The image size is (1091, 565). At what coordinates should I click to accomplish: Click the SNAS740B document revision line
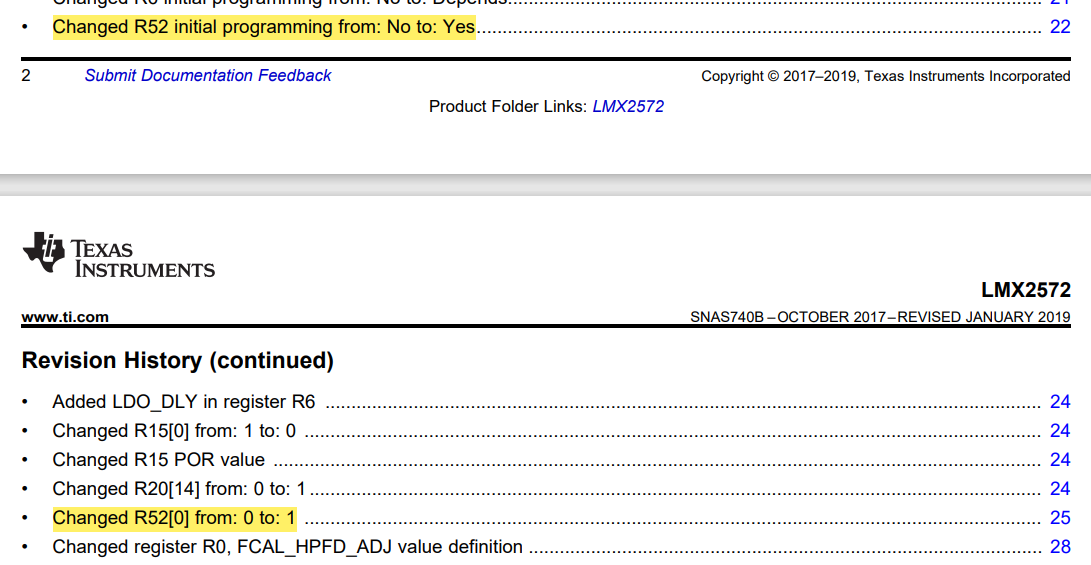[880, 317]
